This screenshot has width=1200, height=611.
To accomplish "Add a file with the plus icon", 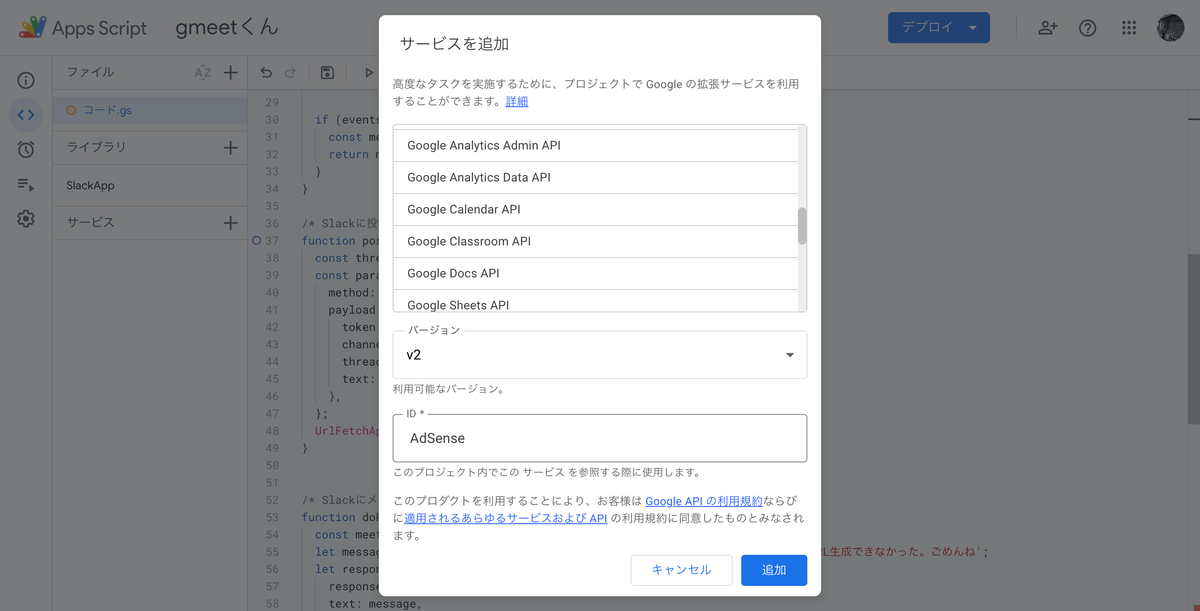I will coord(230,73).
